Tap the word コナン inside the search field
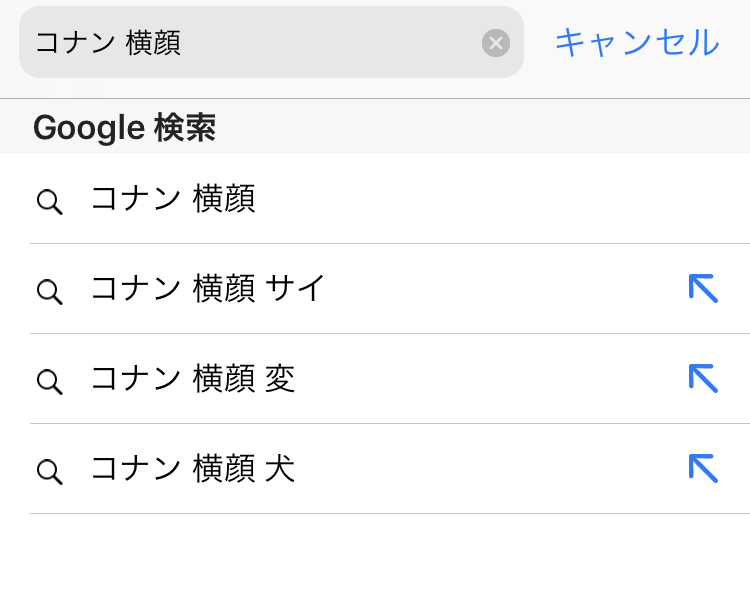750x602 pixels. tap(75, 43)
